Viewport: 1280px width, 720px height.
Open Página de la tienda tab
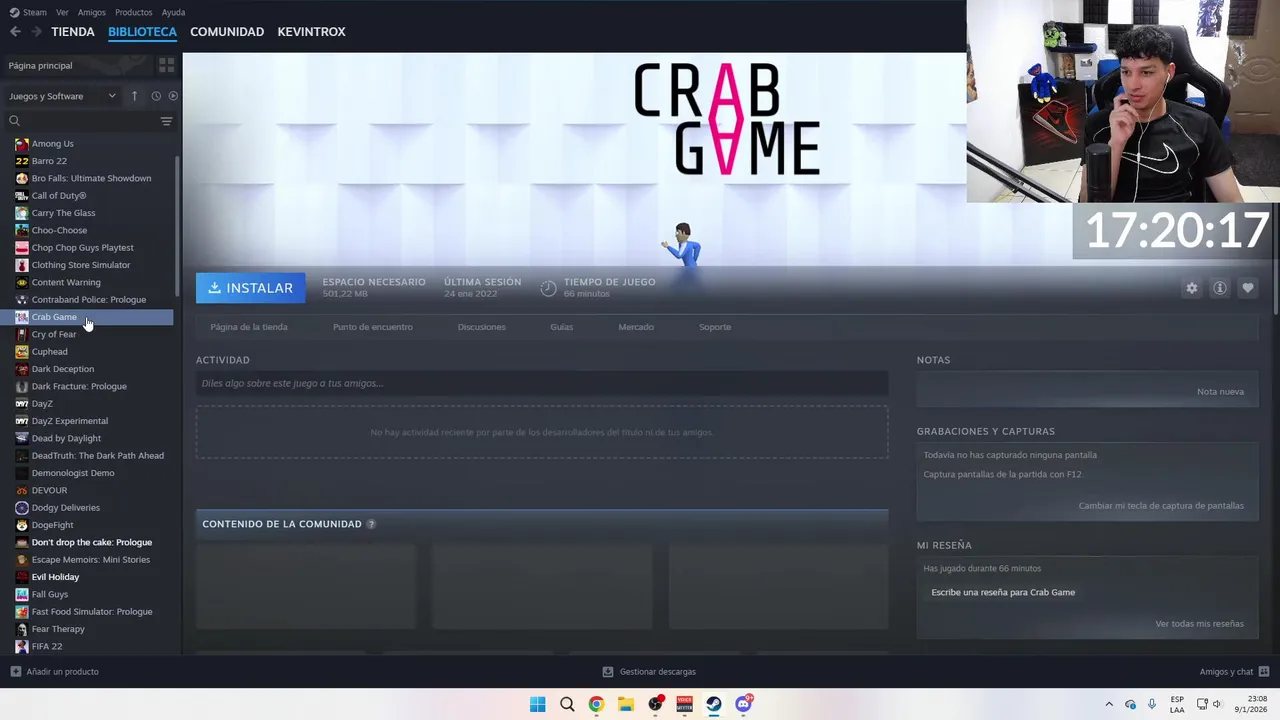(x=249, y=327)
